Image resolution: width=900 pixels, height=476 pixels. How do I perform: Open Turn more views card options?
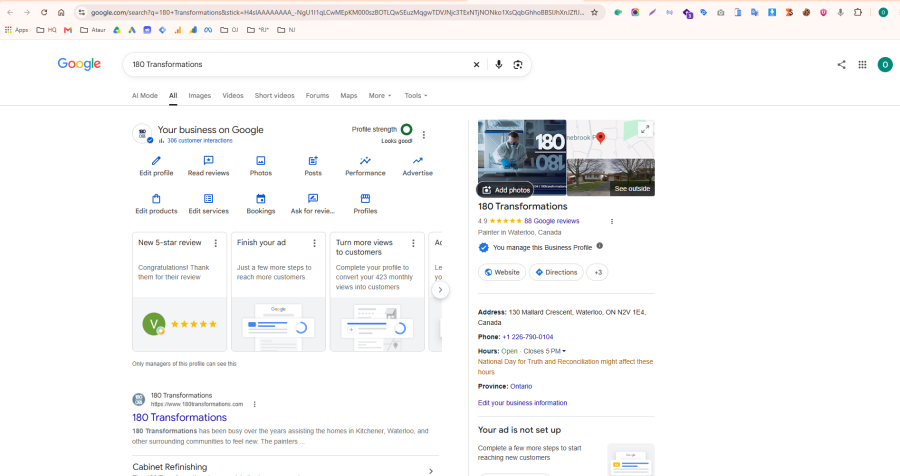(413, 243)
